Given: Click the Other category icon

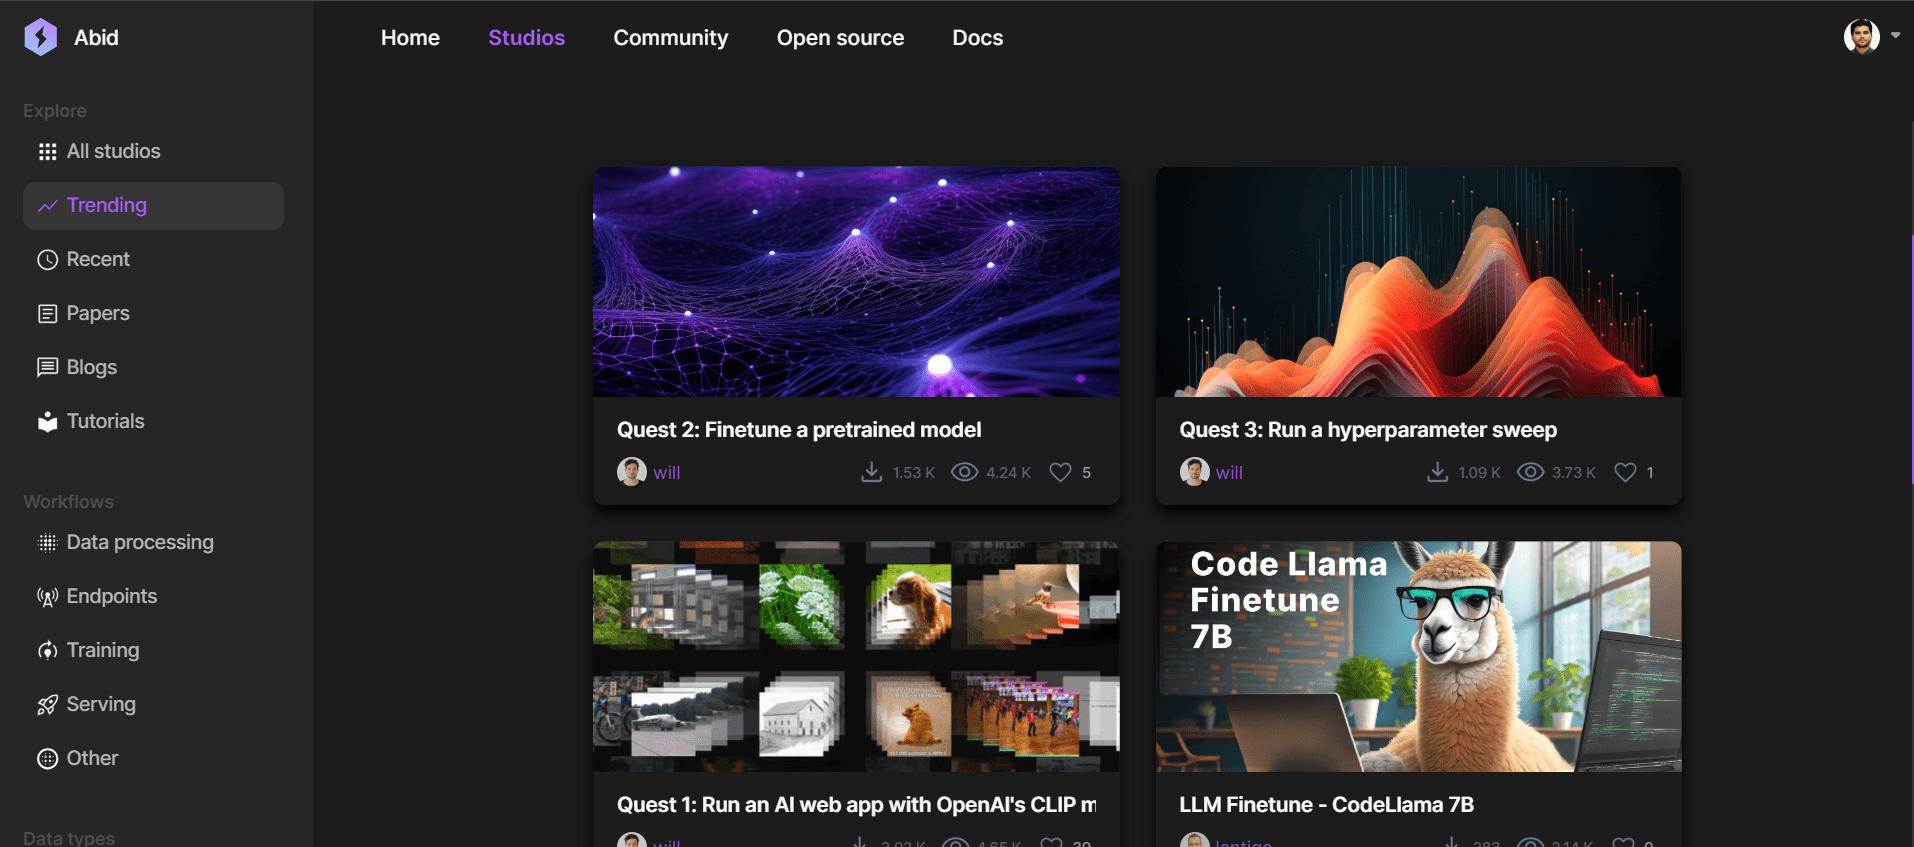Looking at the screenshot, I should 47,759.
